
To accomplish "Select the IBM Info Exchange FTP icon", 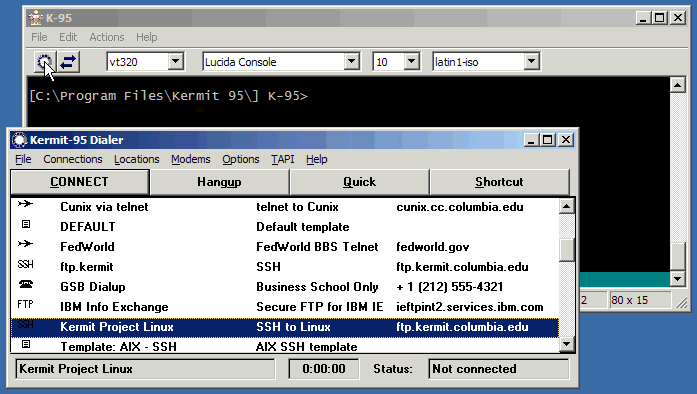I will 25,304.
